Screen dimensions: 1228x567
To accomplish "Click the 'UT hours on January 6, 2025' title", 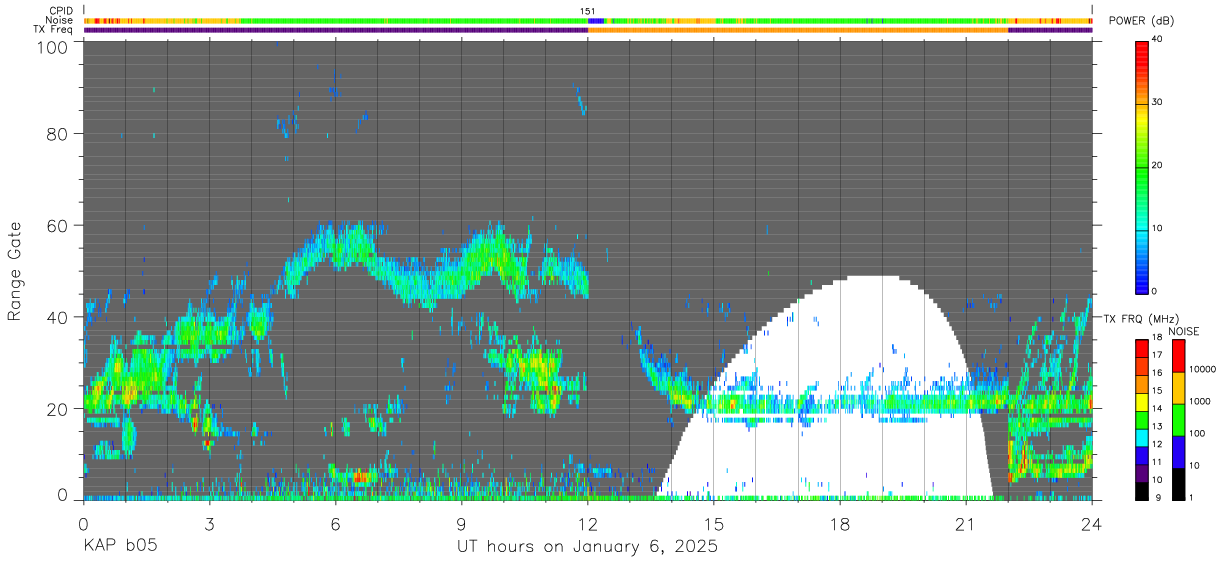I will [x=587, y=546].
